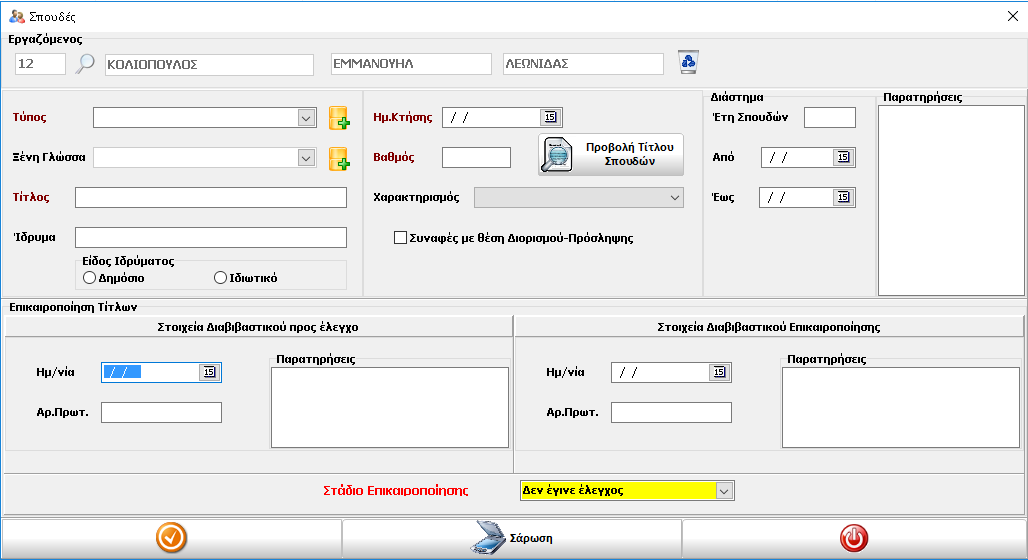The width and height of the screenshot is (1028, 560).
Task: Click the red power exit button
Action: (x=854, y=538)
